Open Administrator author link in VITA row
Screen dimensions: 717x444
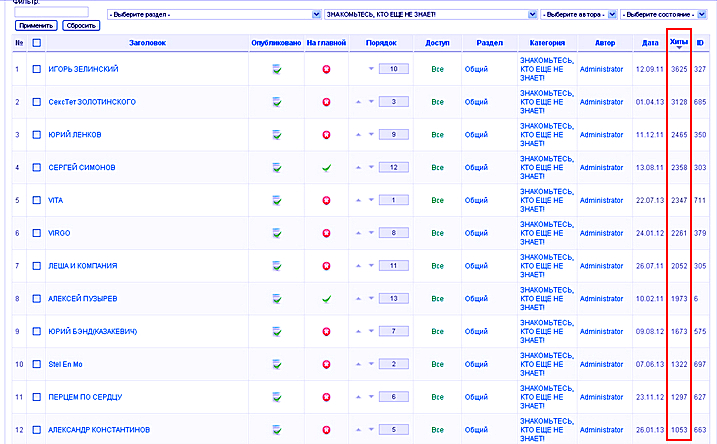[601, 200]
